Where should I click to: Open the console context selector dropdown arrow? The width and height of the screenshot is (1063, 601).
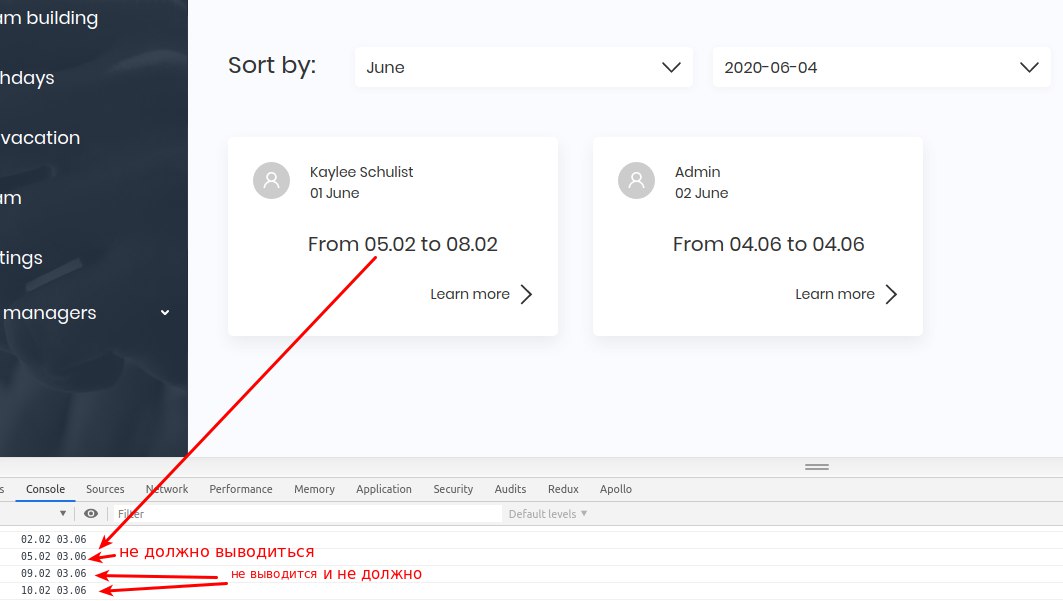click(63, 514)
